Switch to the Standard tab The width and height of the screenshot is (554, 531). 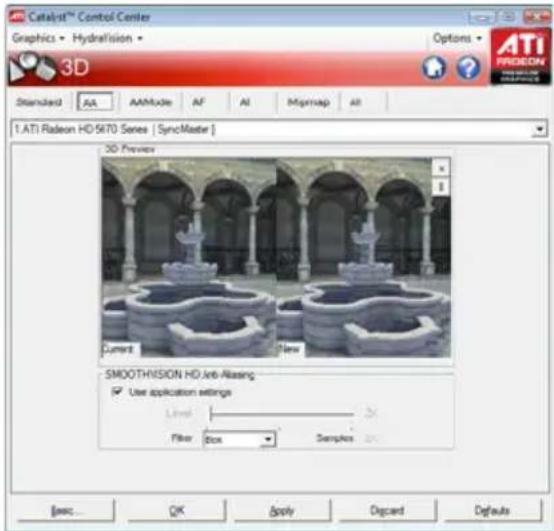click(x=39, y=102)
